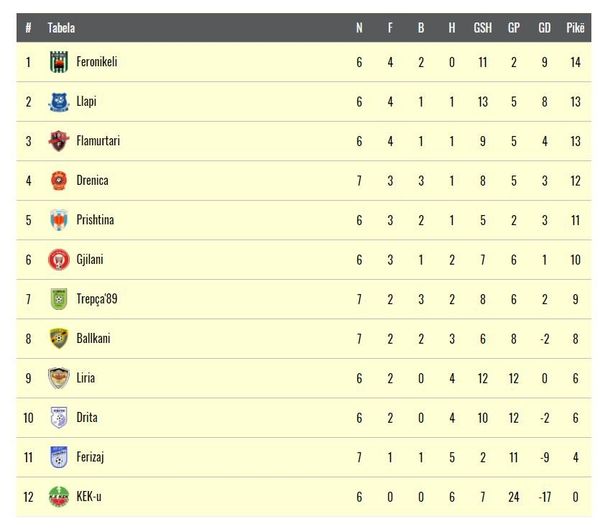Click the Llapi team logo
The width and height of the screenshot is (600, 530).
(59, 102)
